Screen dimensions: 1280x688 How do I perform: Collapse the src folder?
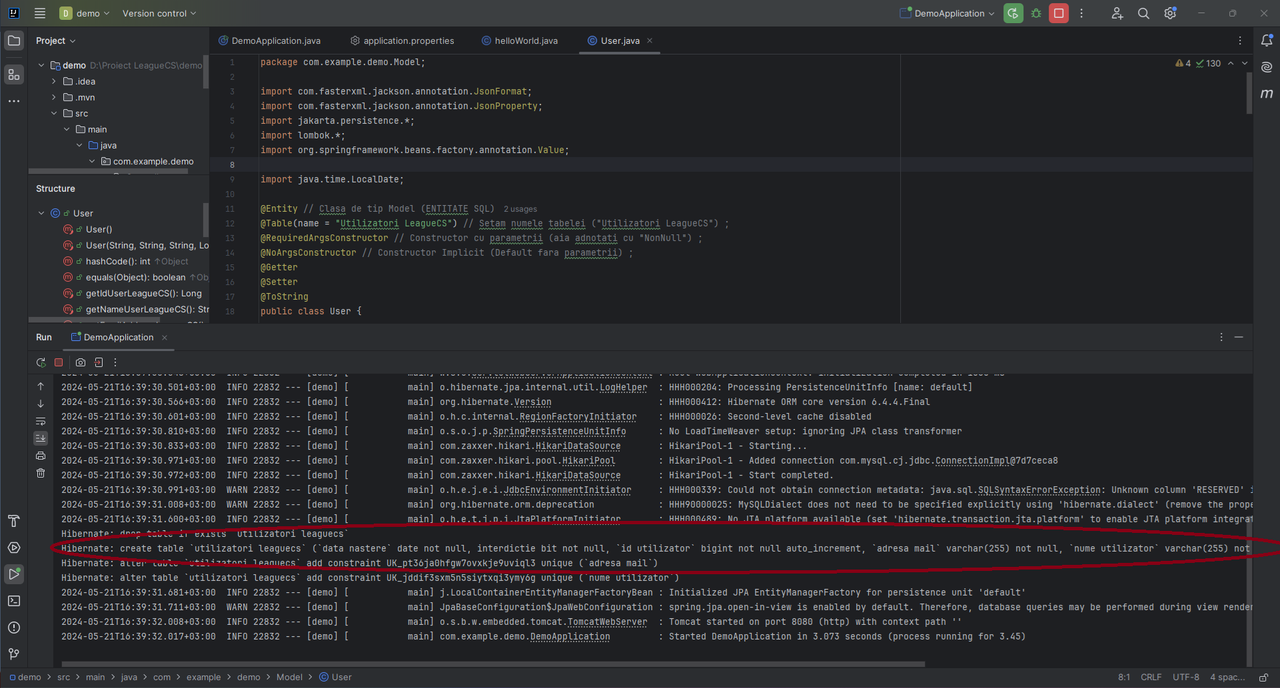click(55, 113)
